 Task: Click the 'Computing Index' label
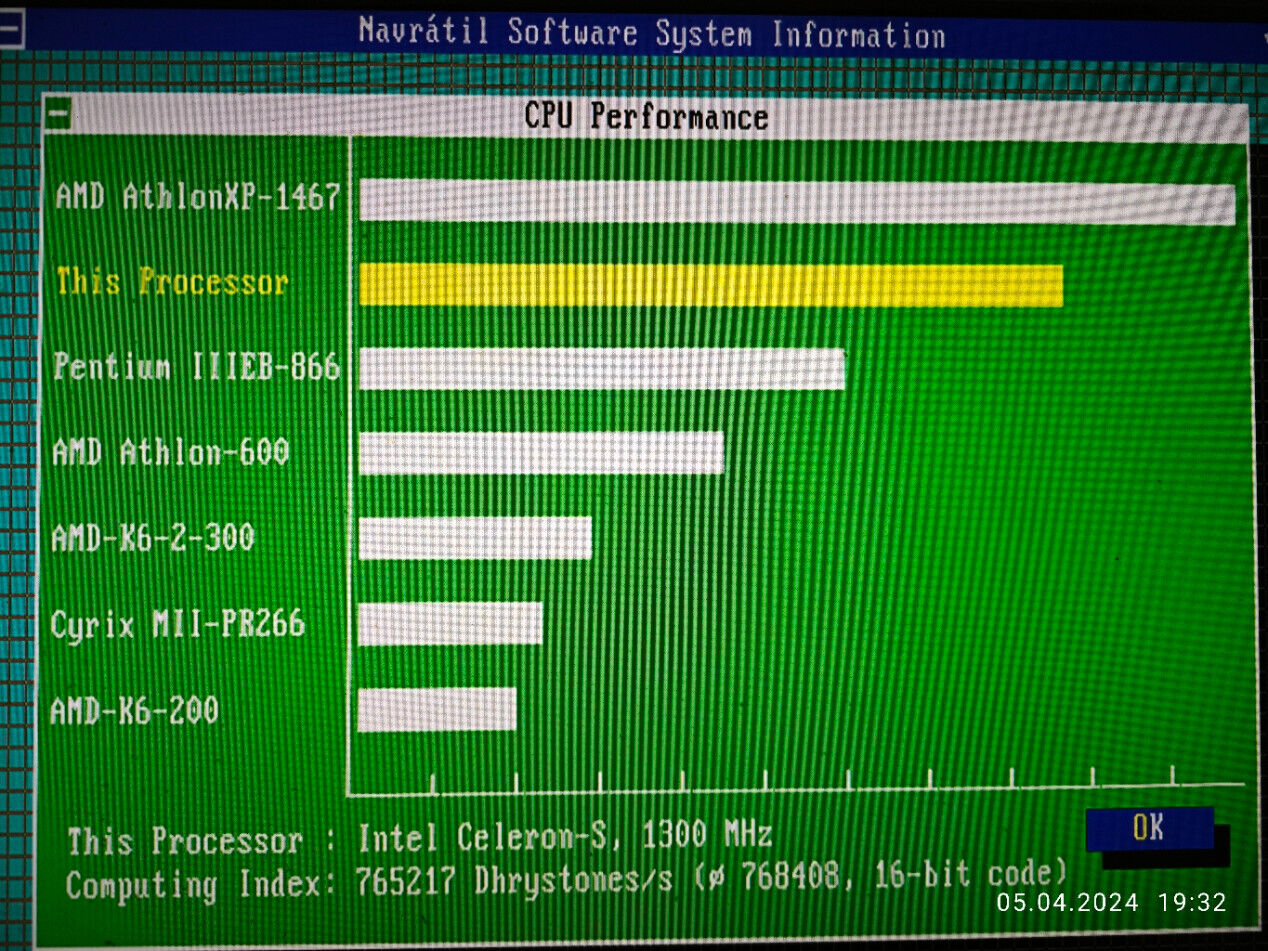pyautogui.click(x=190, y=886)
